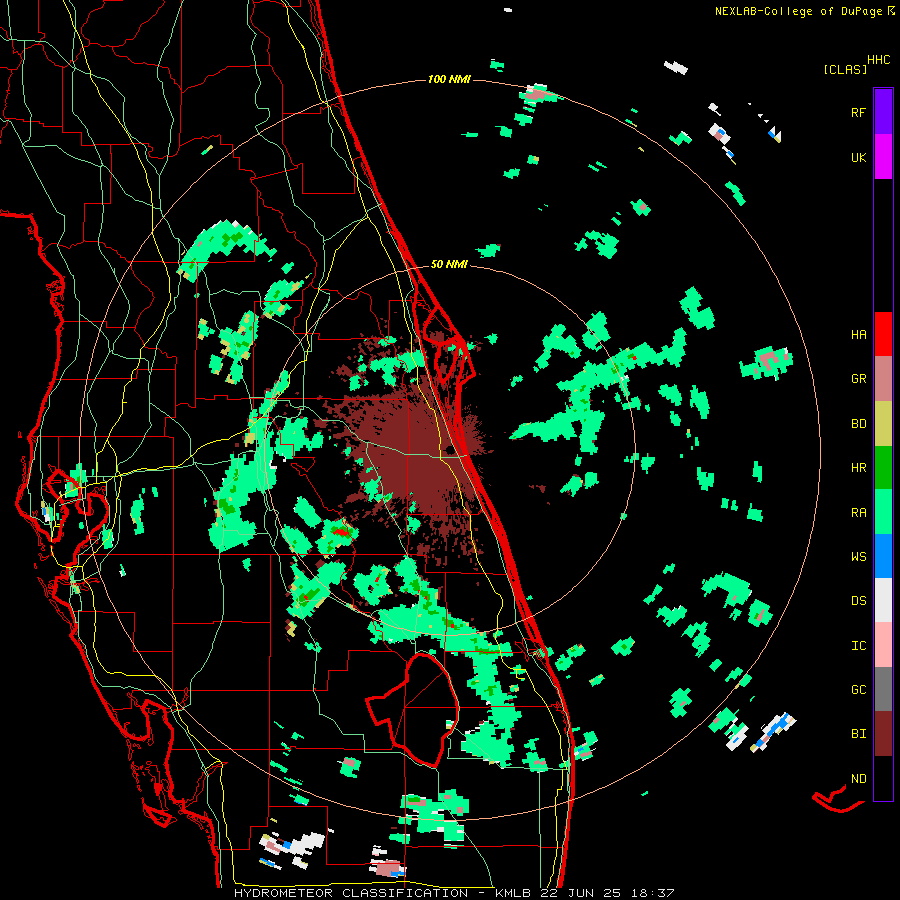Click the GC legend label
The height and width of the screenshot is (900, 900).
click(x=858, y=690)
